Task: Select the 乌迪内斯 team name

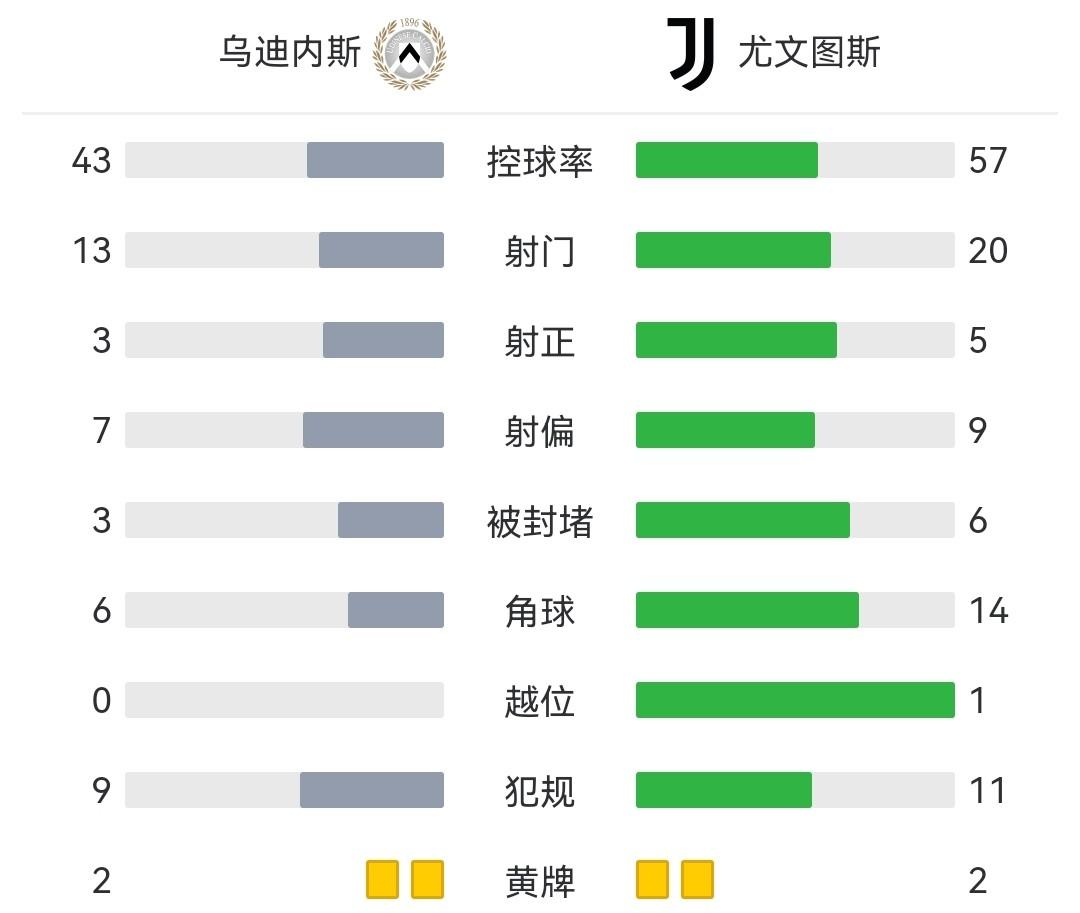Action: coord(290,52)
